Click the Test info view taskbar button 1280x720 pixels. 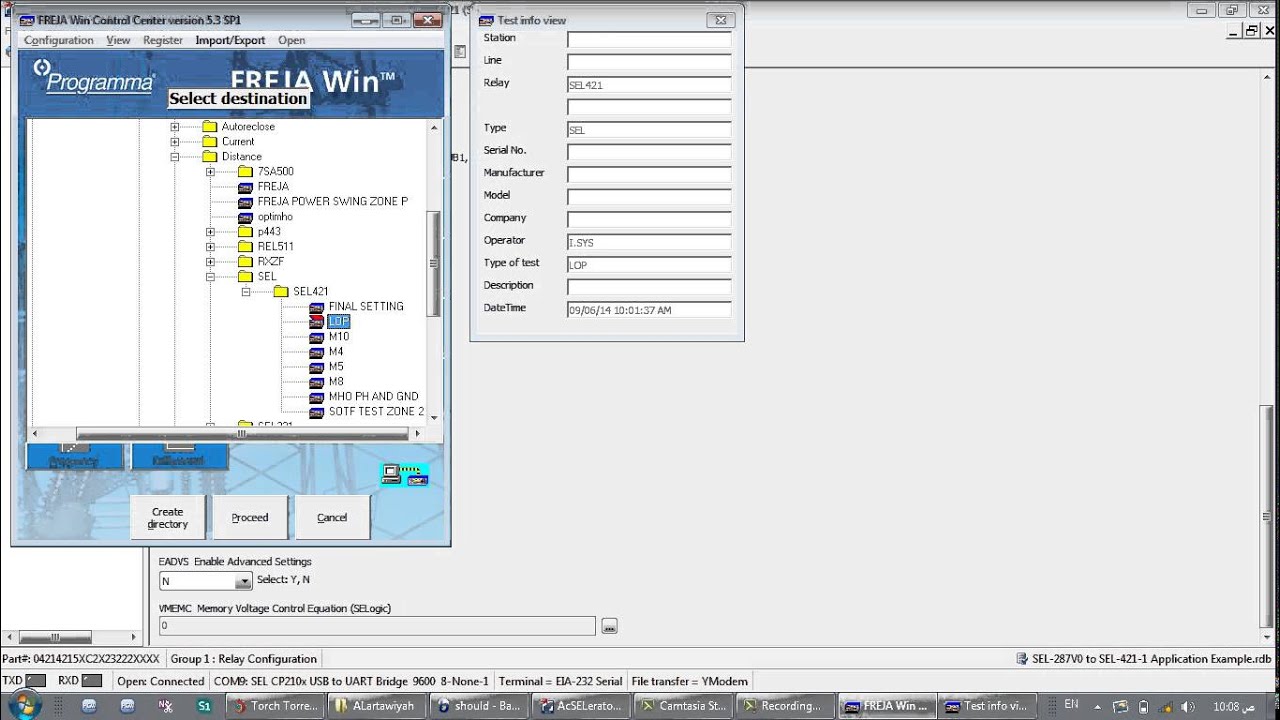tap(986, 706)
